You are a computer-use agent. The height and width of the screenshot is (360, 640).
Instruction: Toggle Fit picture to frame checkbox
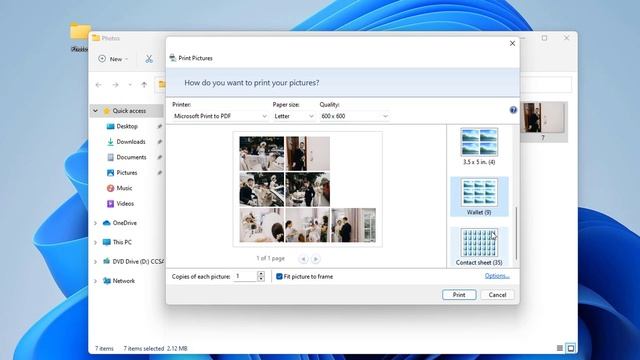click(x=279, y=276)
